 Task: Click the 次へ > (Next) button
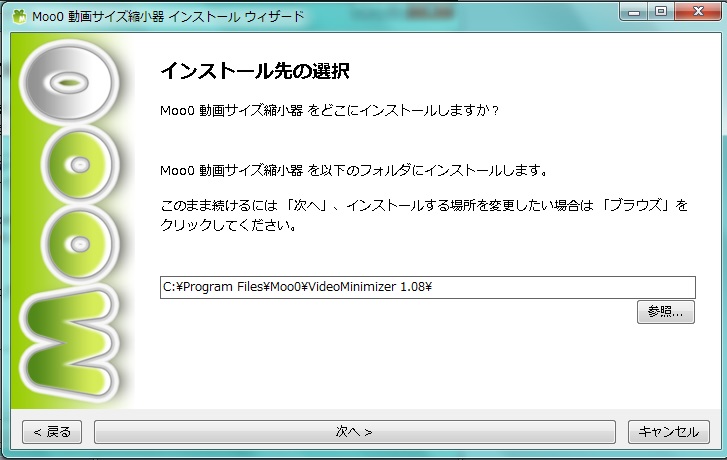(355, 432)
